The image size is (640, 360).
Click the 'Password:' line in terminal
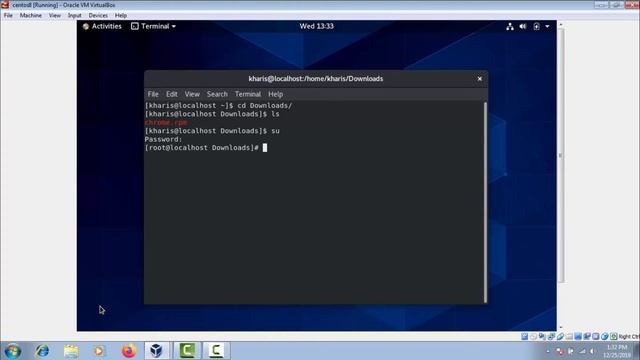click(x=163, y=139)
